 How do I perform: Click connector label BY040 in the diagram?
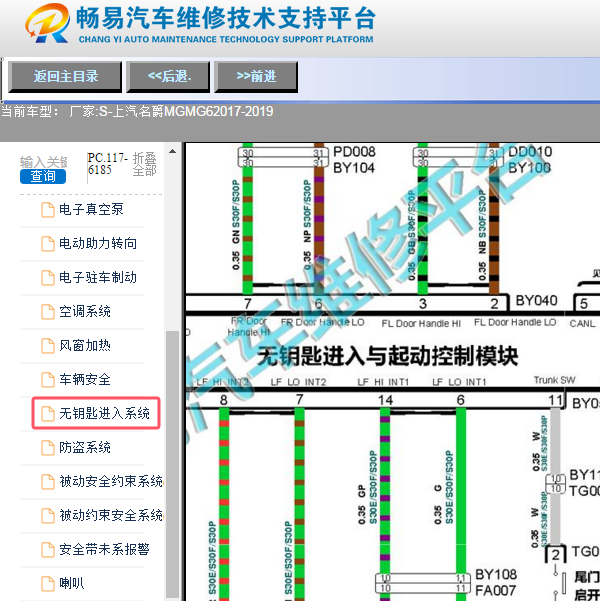click(x=536, y=301)
